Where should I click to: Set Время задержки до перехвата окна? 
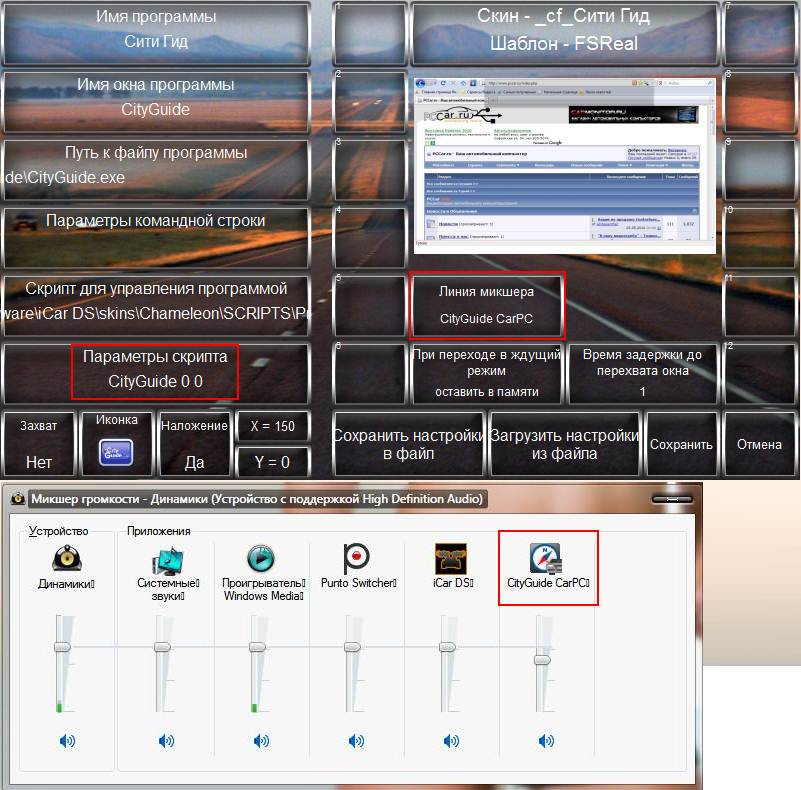642,374
